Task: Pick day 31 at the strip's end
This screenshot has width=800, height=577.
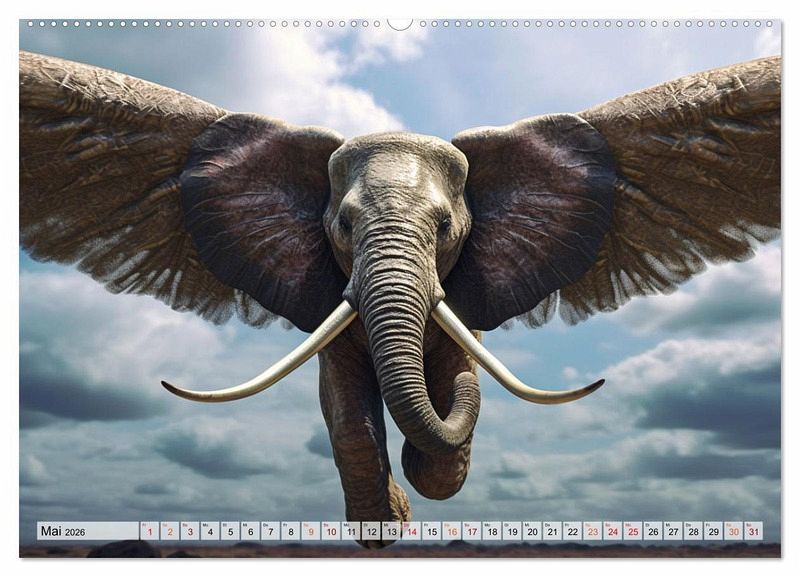Action: click(753, 531)
